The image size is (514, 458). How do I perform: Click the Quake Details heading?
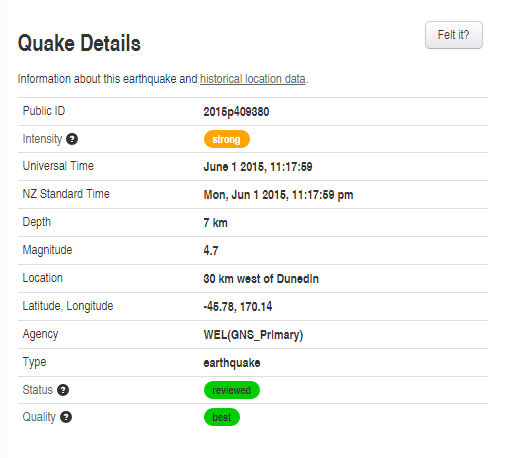point(79,43)
